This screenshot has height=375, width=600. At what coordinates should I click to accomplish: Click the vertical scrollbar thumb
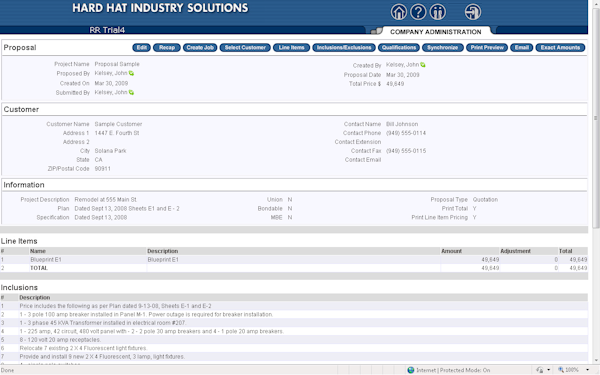(596, 119)
